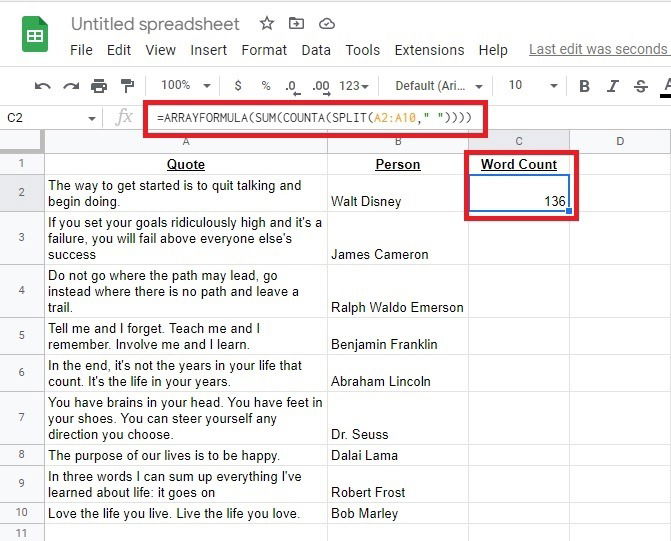The width and height of the screenshot is (671, 541).
Task: Move spreadsheet to a folder
Action: [x=296, y=23]
